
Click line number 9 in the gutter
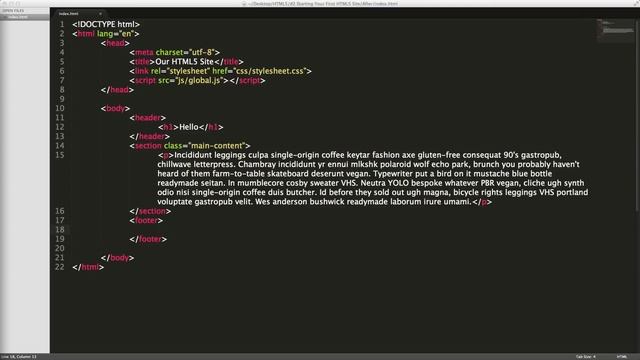[x=62, y=99]
